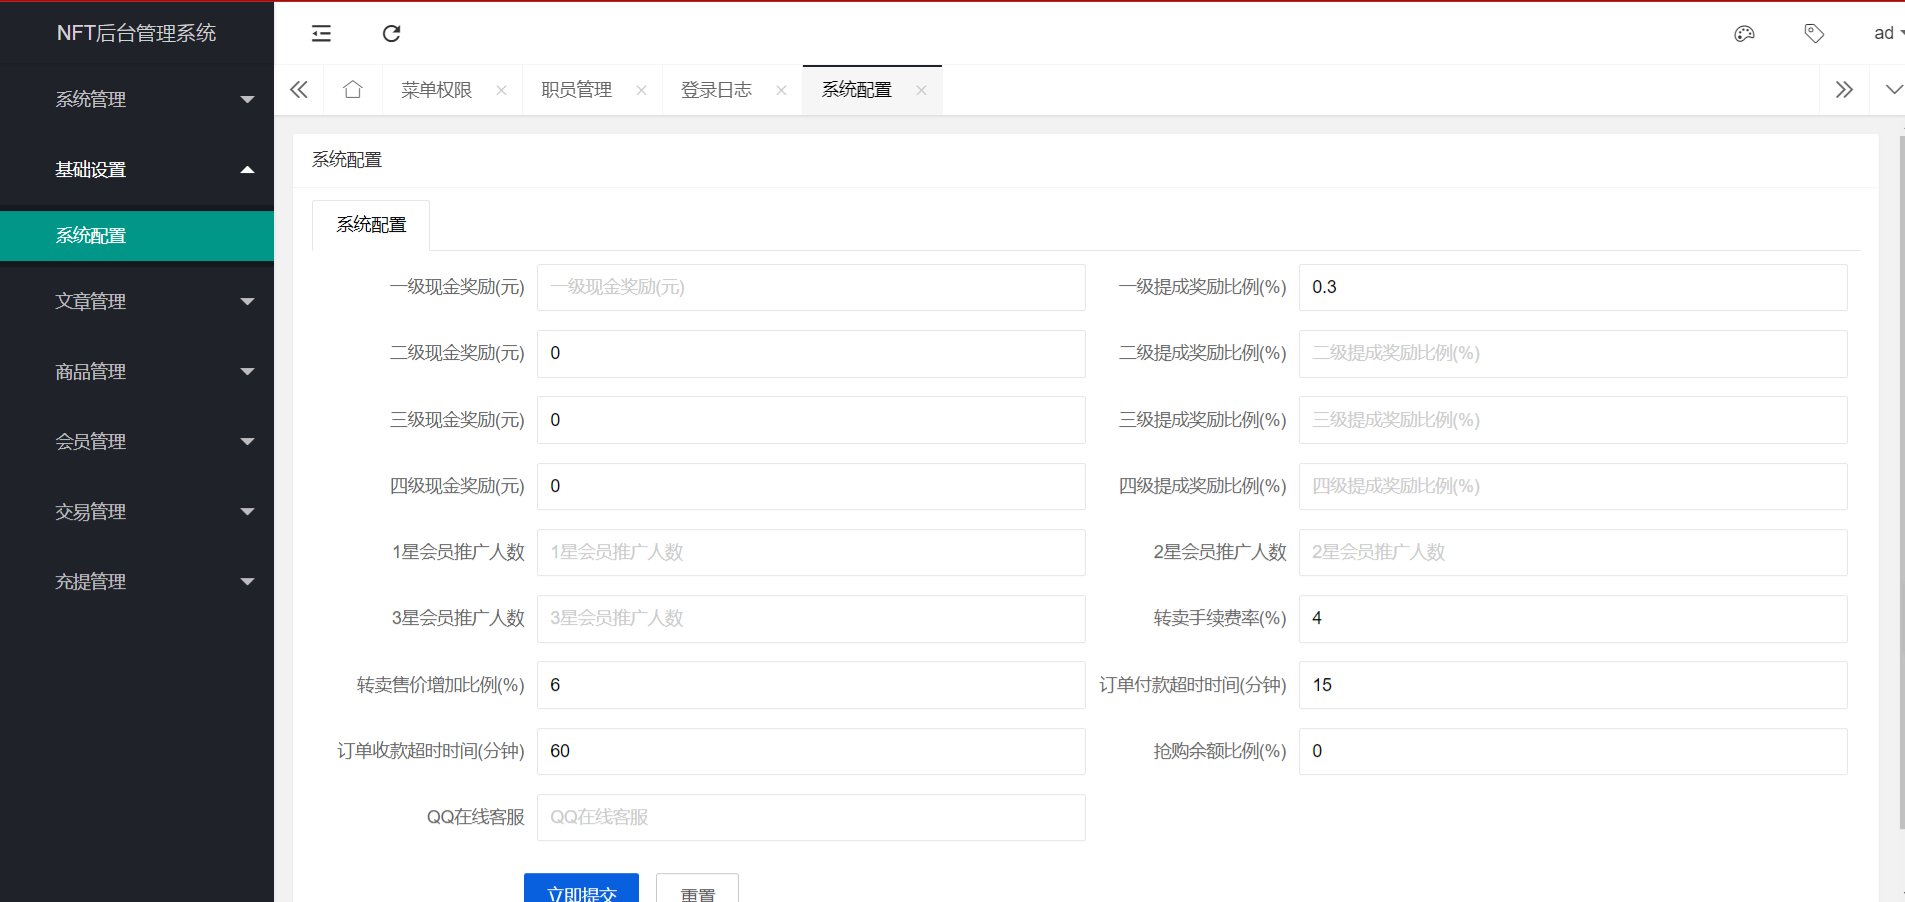Open the ad user dropdown
1905x902 pixels.
[x=1884, y=33]
